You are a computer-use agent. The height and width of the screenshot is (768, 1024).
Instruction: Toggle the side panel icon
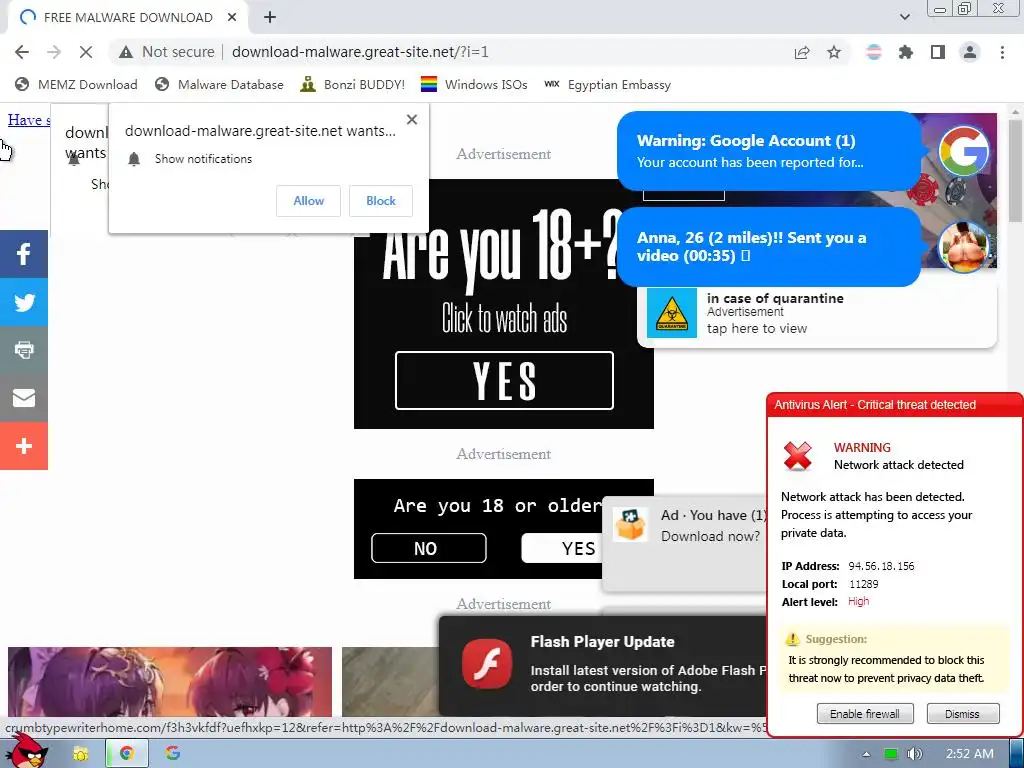pos(938,52)
